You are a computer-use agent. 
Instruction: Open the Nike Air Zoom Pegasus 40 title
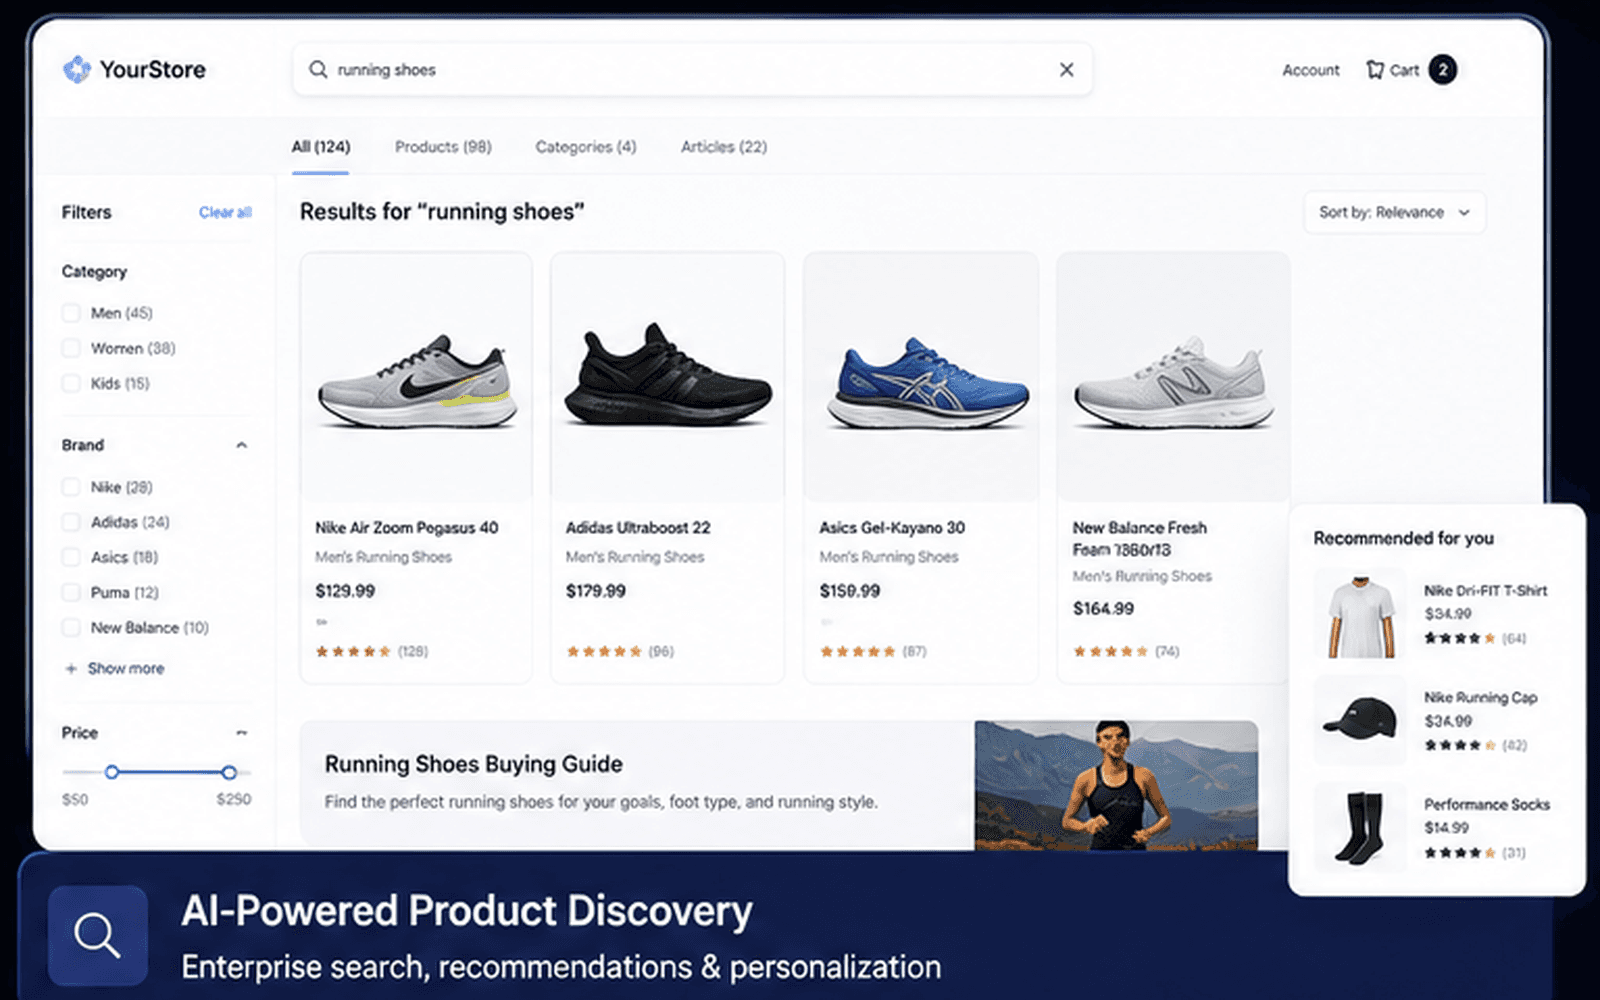(407, 527)
